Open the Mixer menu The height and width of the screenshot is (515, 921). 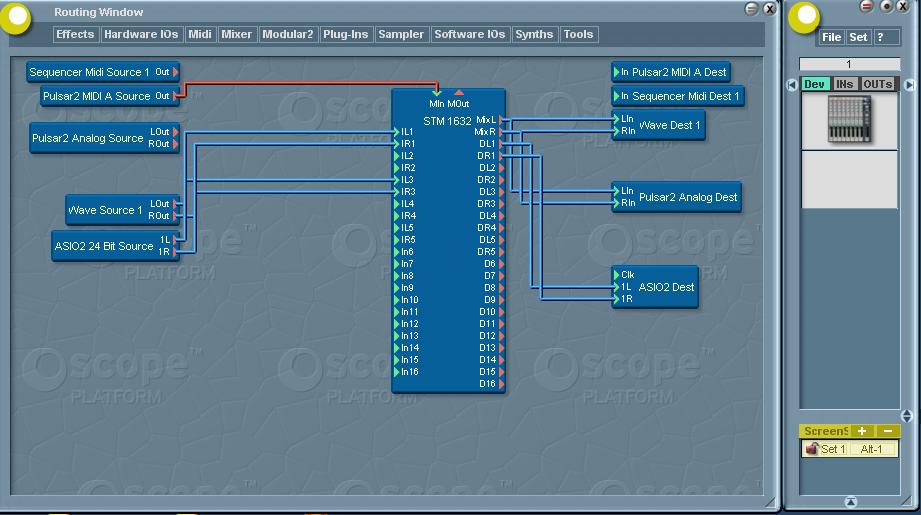pos(236,34)
